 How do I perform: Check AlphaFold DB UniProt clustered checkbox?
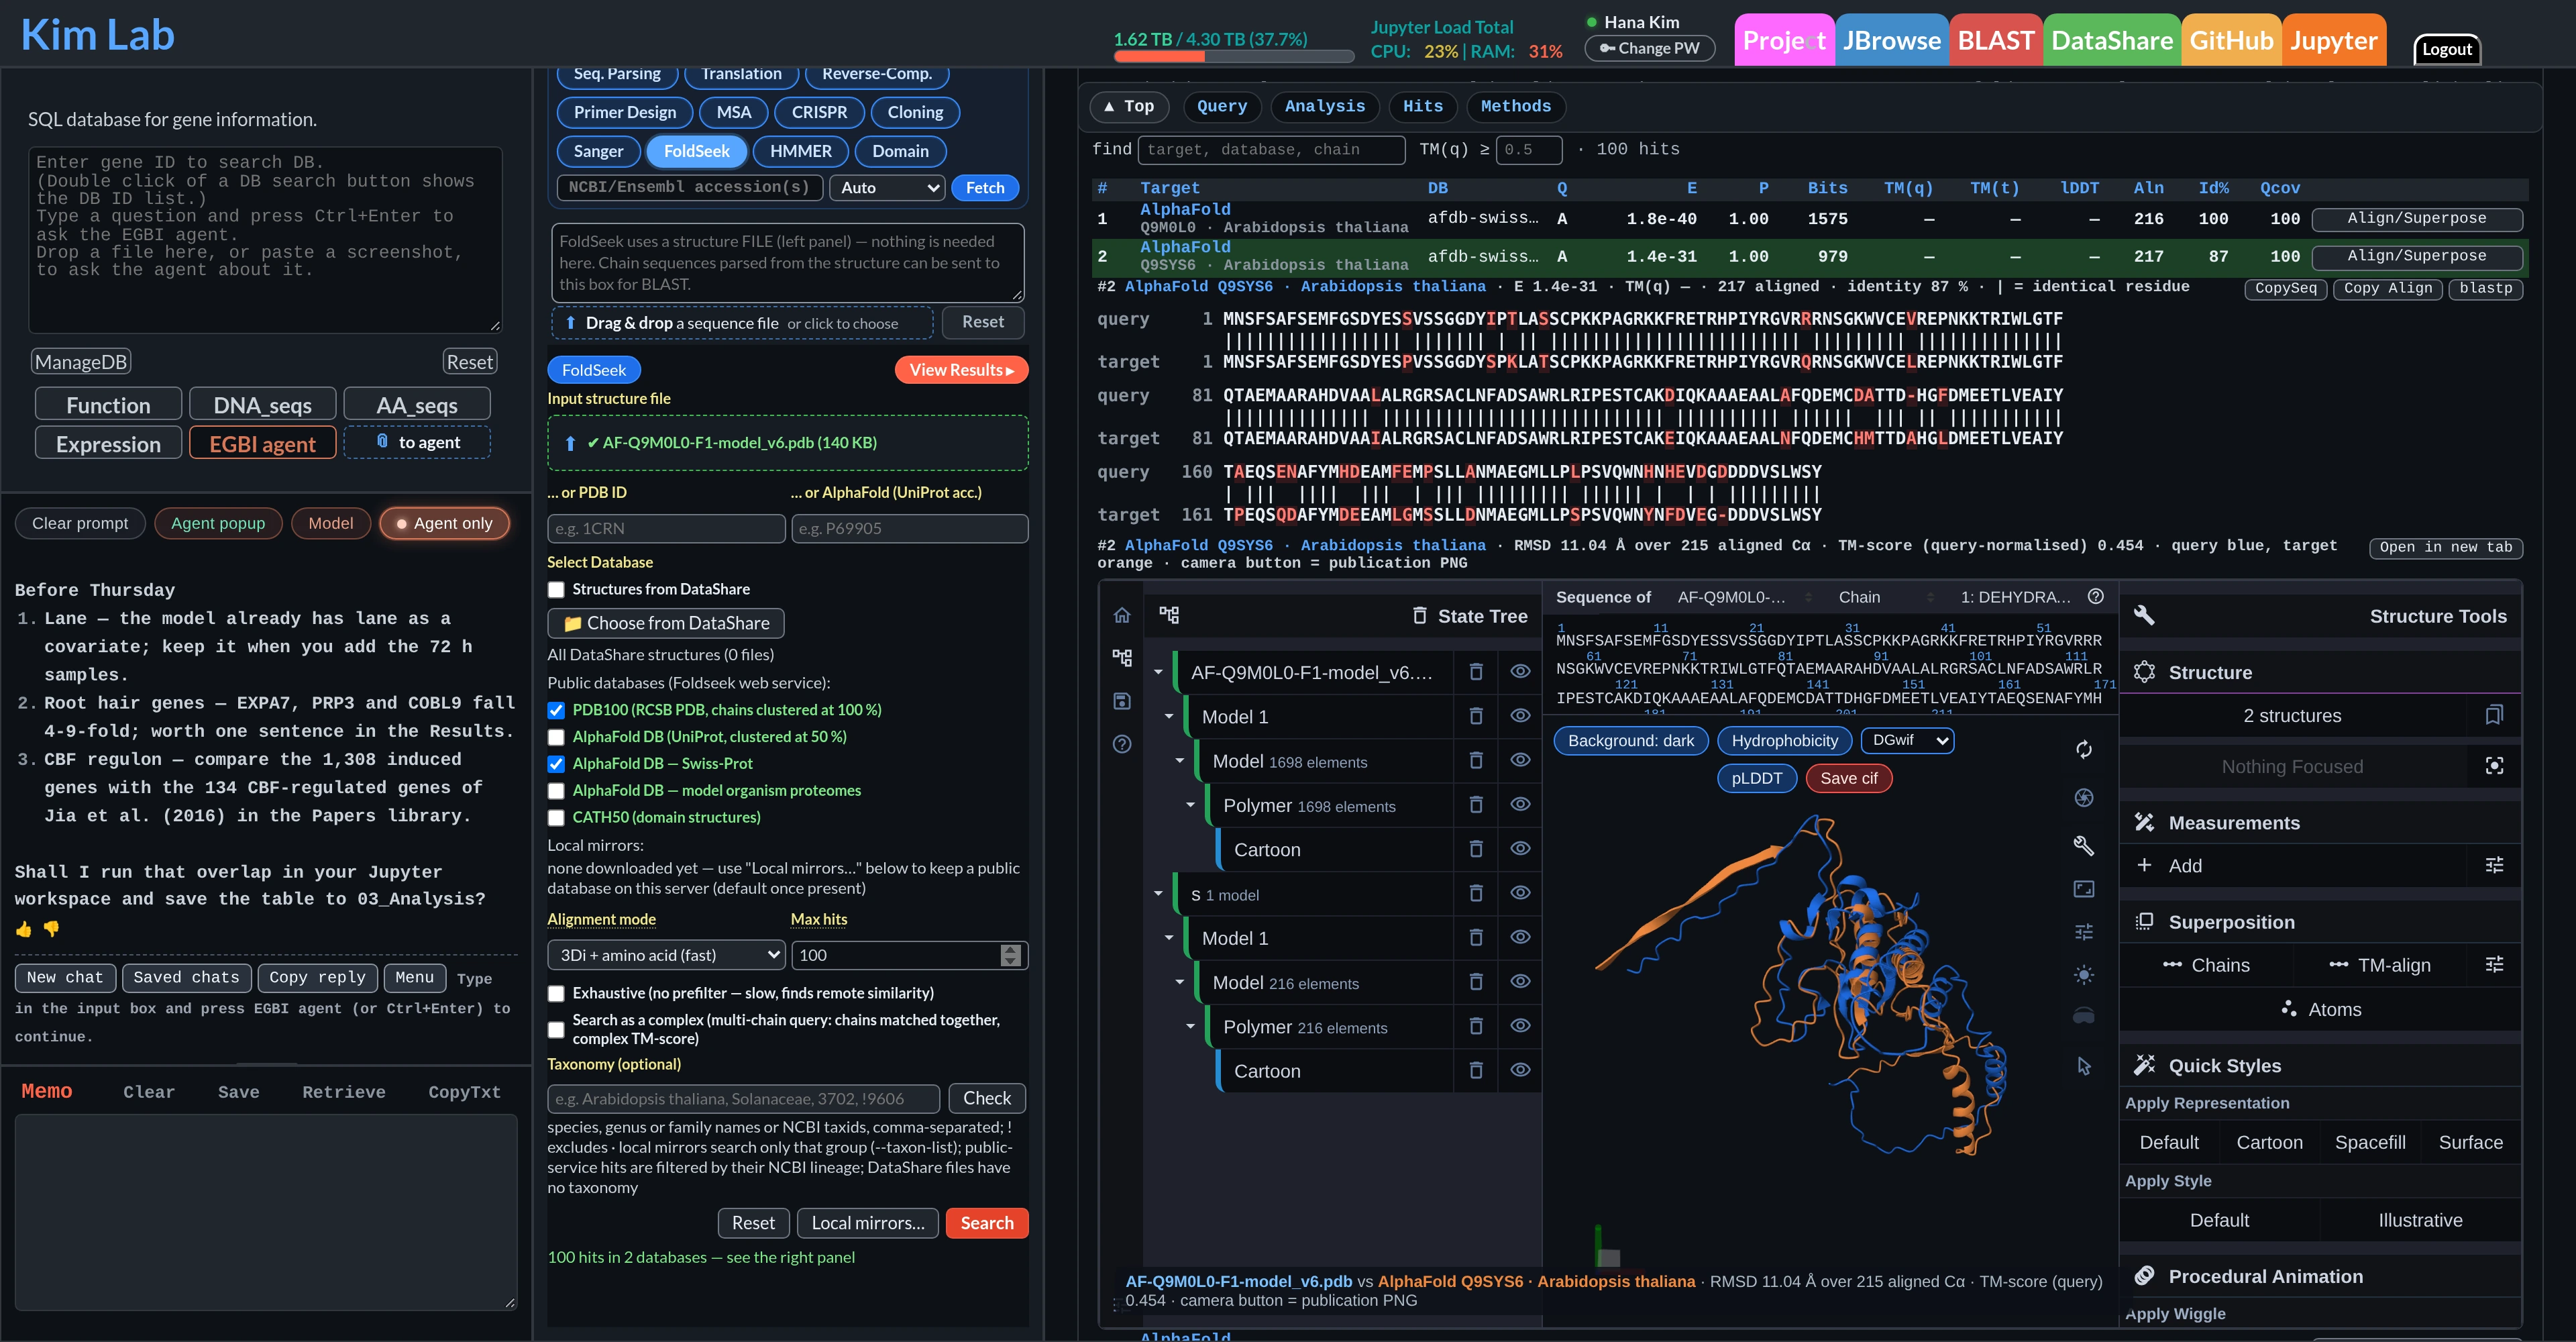click(556, 737)
